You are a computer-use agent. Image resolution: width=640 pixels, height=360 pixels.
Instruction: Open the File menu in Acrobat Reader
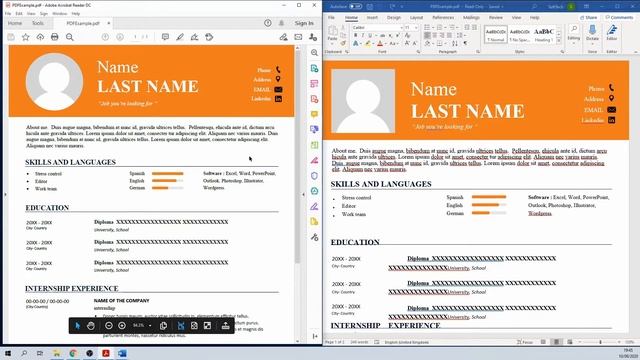point(8,13)
